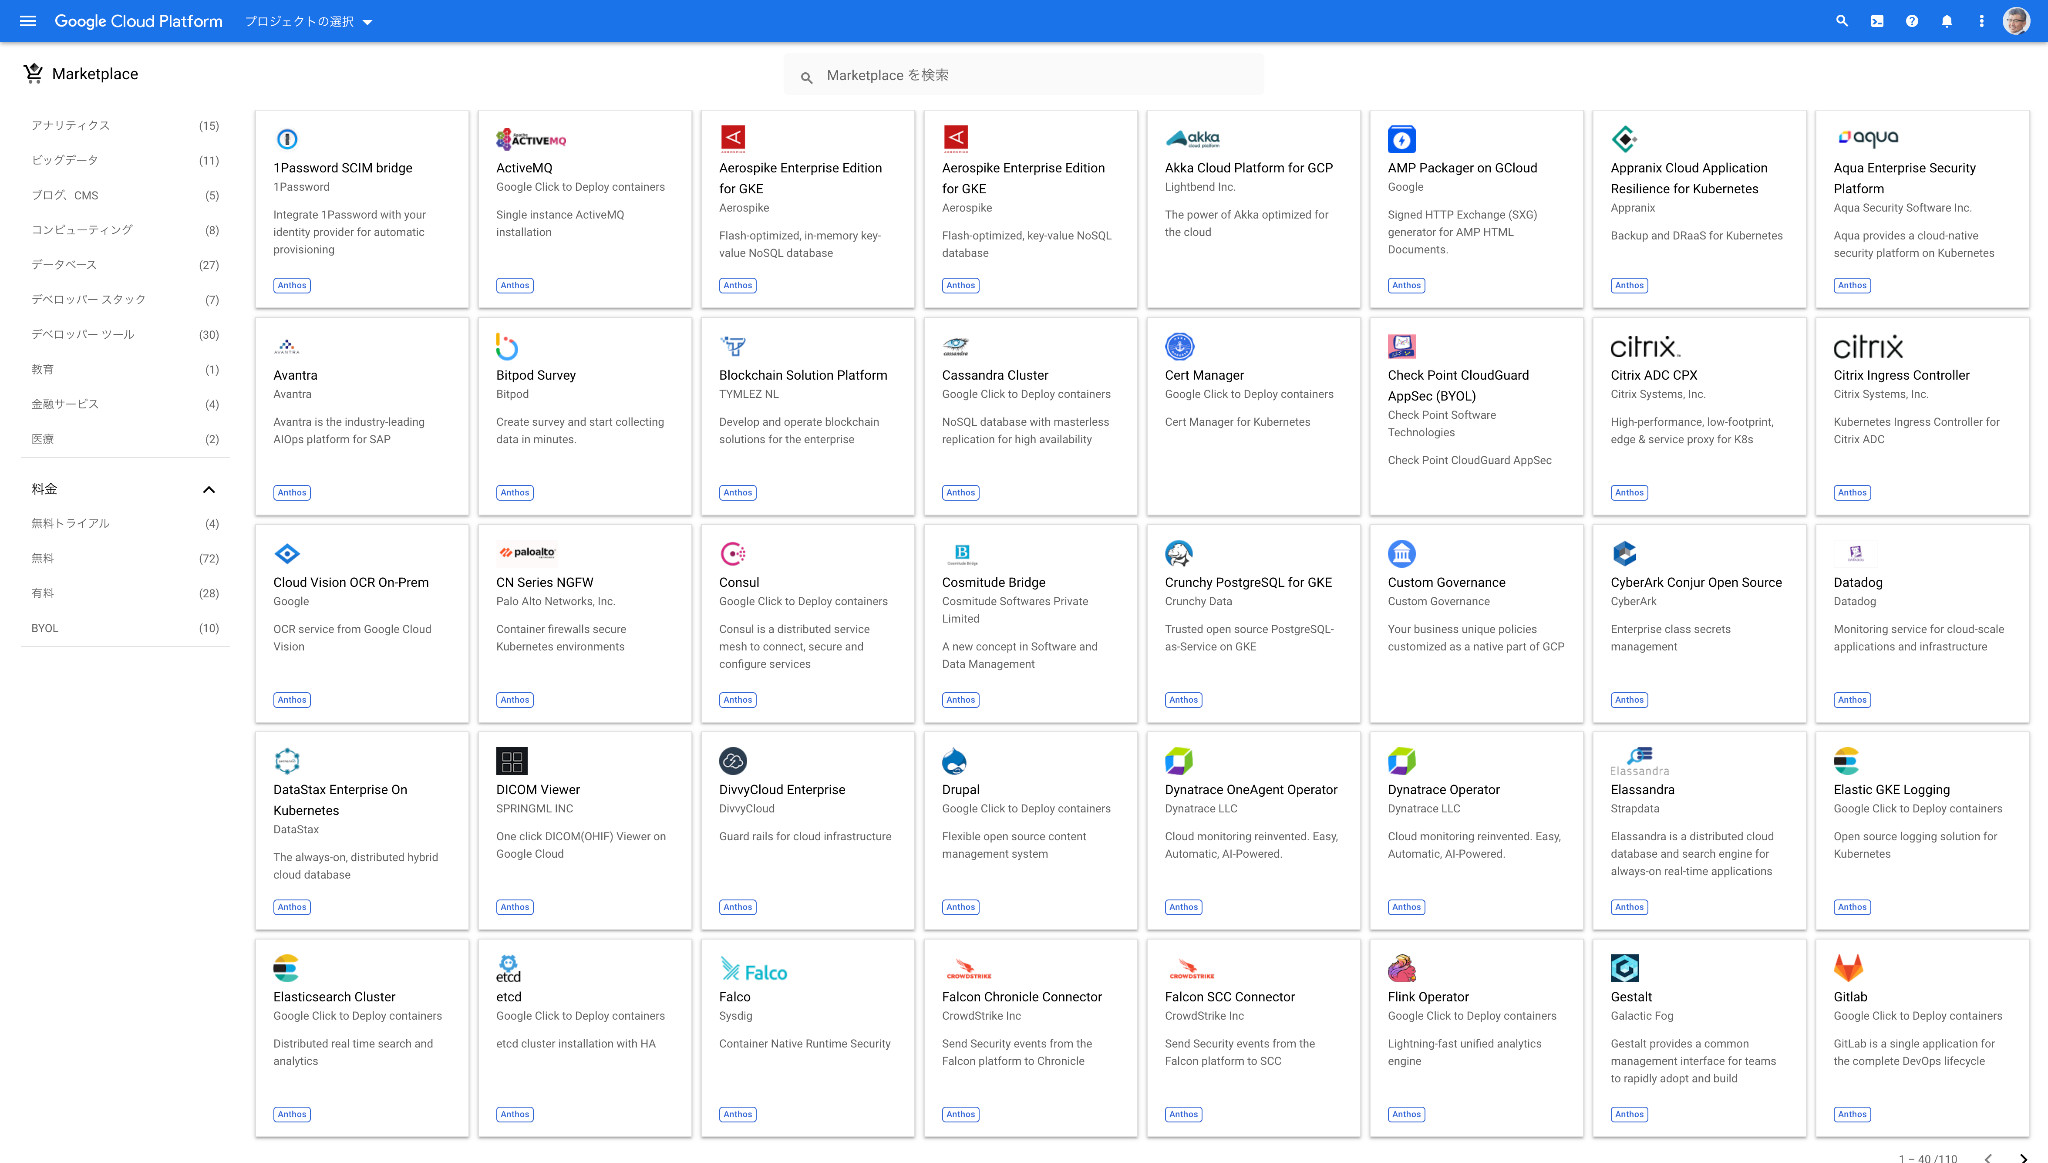Open the hamburger navigation menu
Screen dimensions: 2048x1163
click(27, 21)
